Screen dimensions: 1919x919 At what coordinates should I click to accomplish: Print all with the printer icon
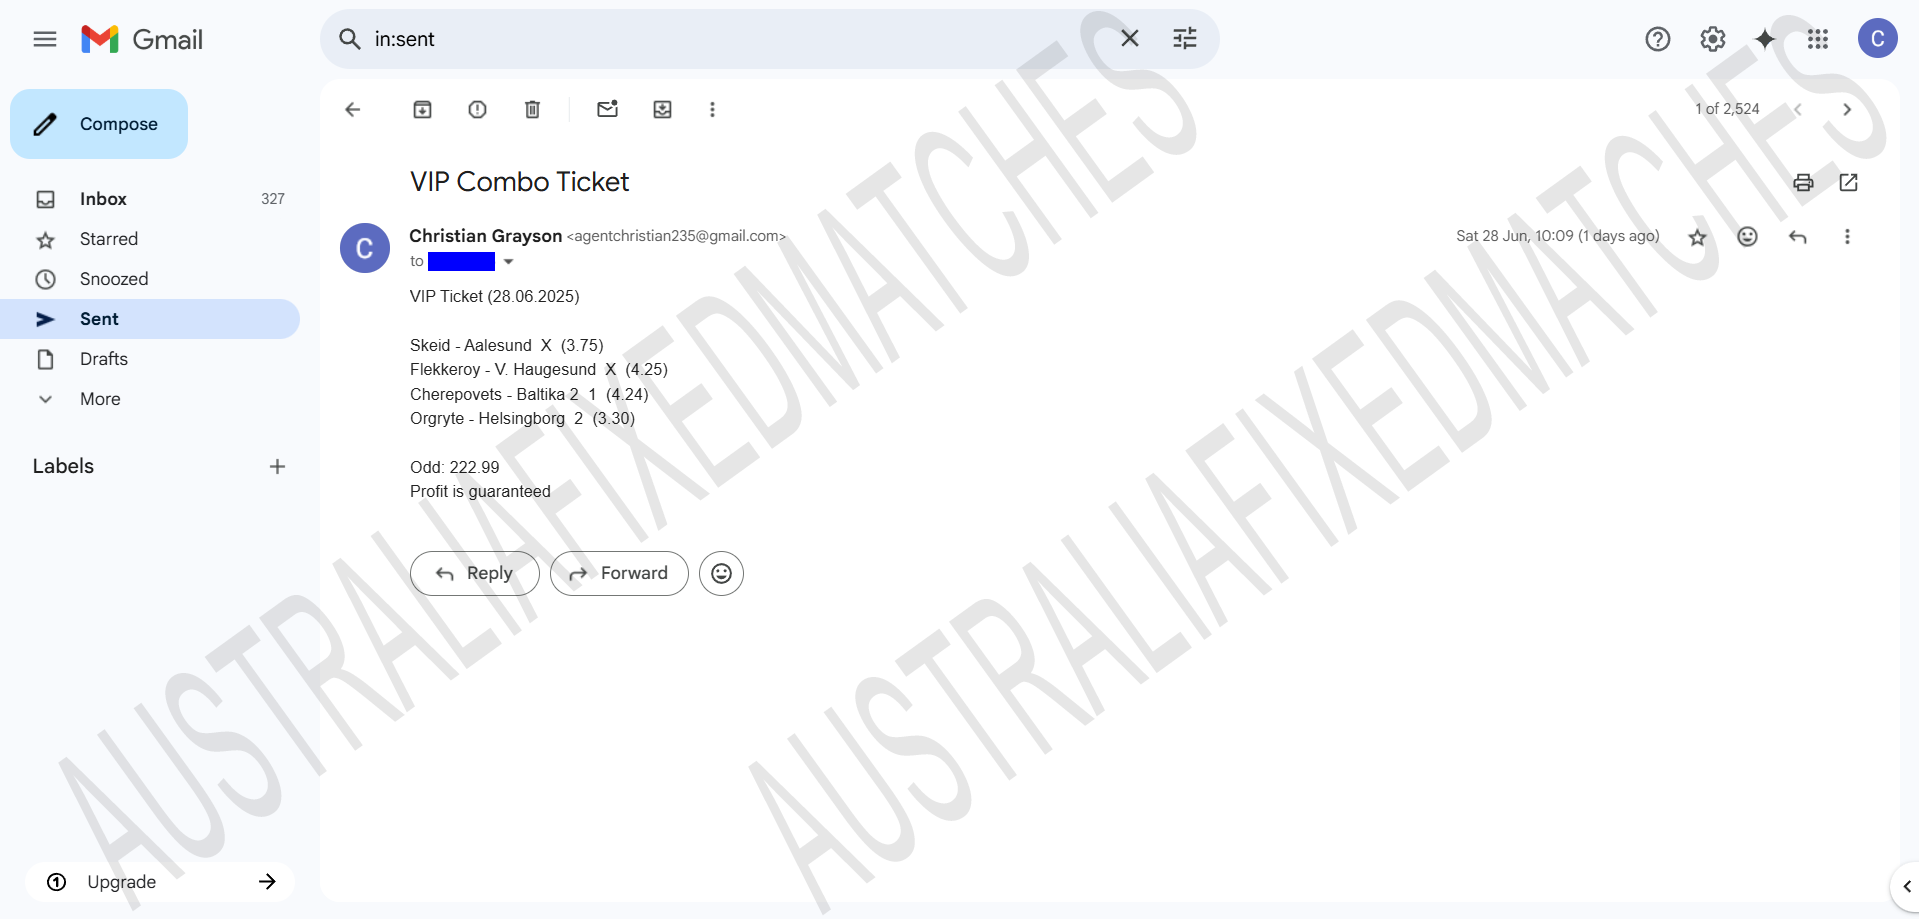[1803, 182]
